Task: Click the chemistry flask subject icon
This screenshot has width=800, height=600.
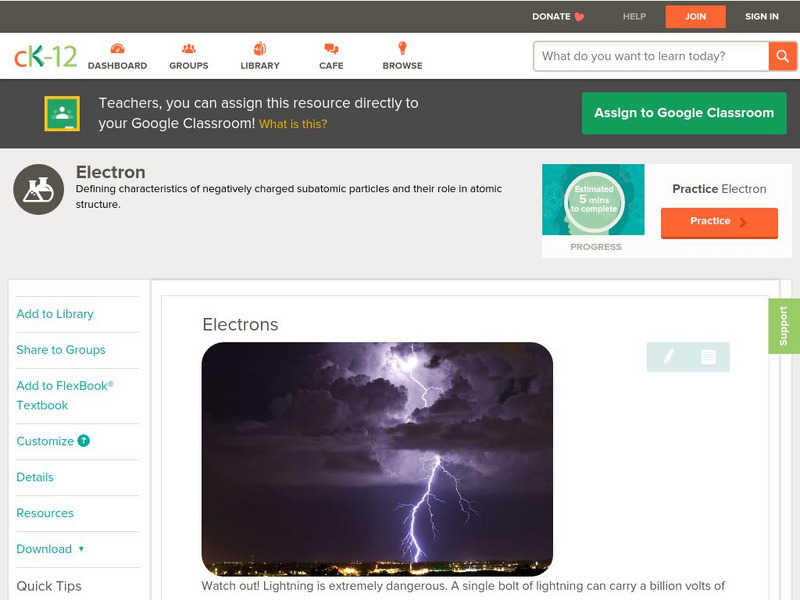Action: coord(38,189)
